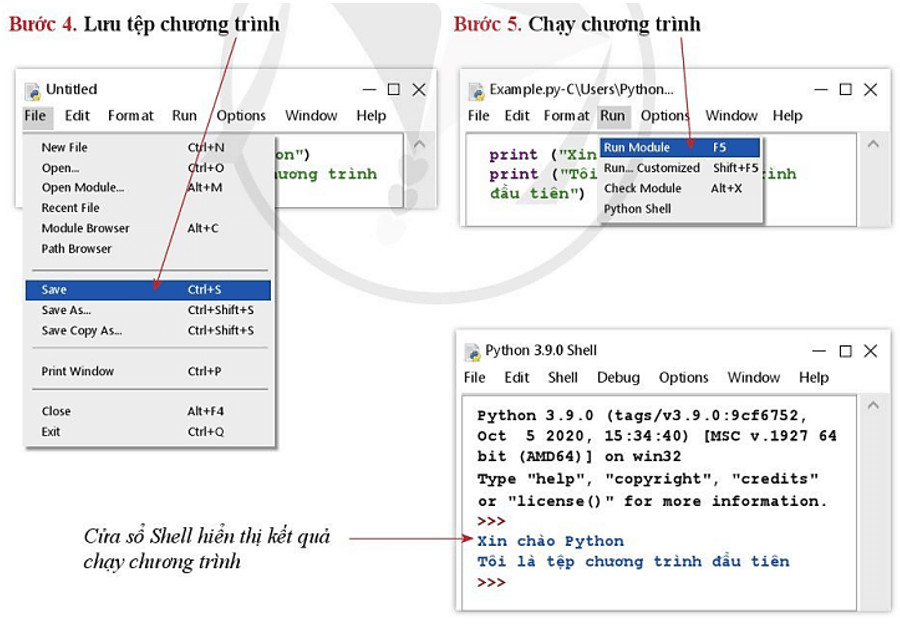Minimize the Untitled window
This screenshot has width=900, height=624.
pos(369,90)
